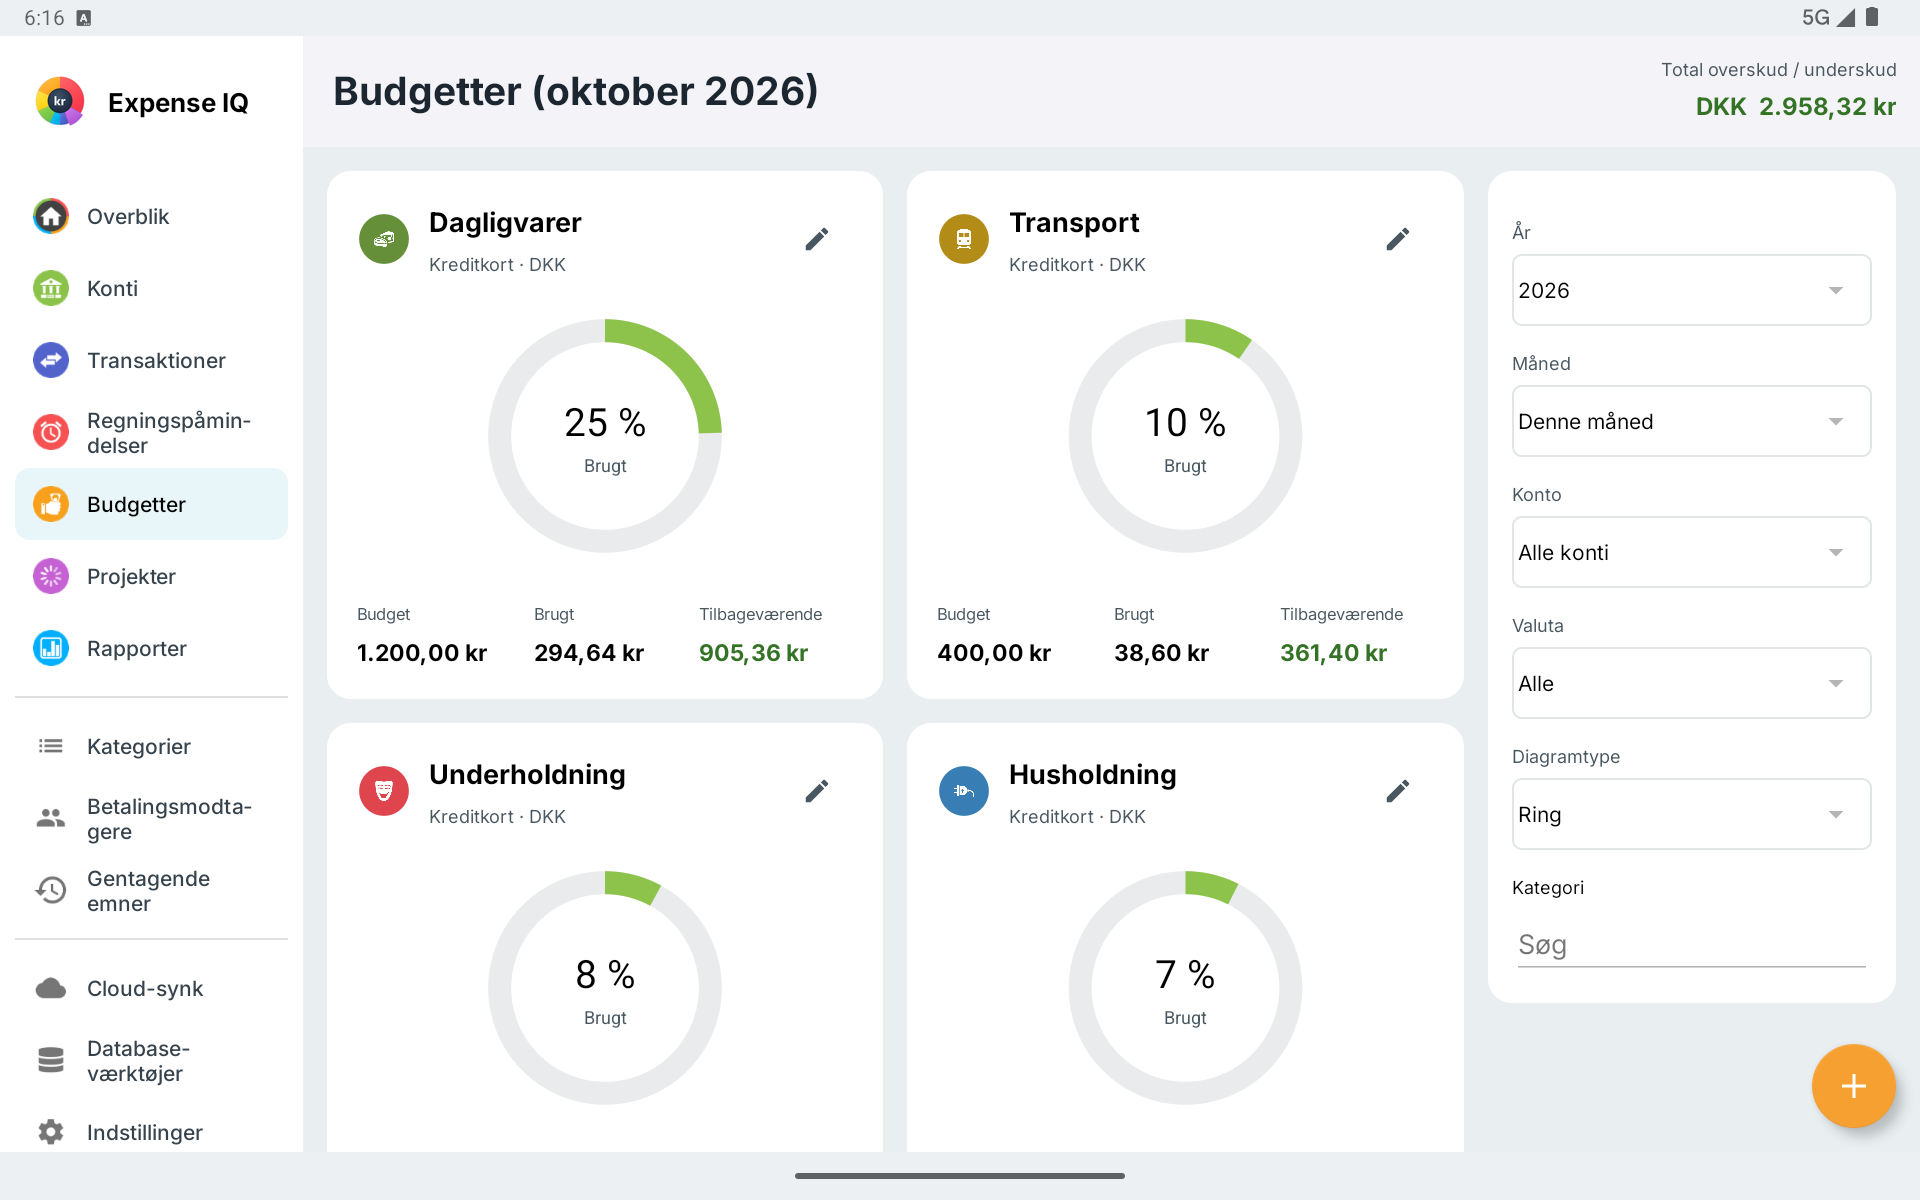The width and height of the screenshot is (1920, 1200).
Task: Click the Transport 10 % ring chart
Action: 1185,436
